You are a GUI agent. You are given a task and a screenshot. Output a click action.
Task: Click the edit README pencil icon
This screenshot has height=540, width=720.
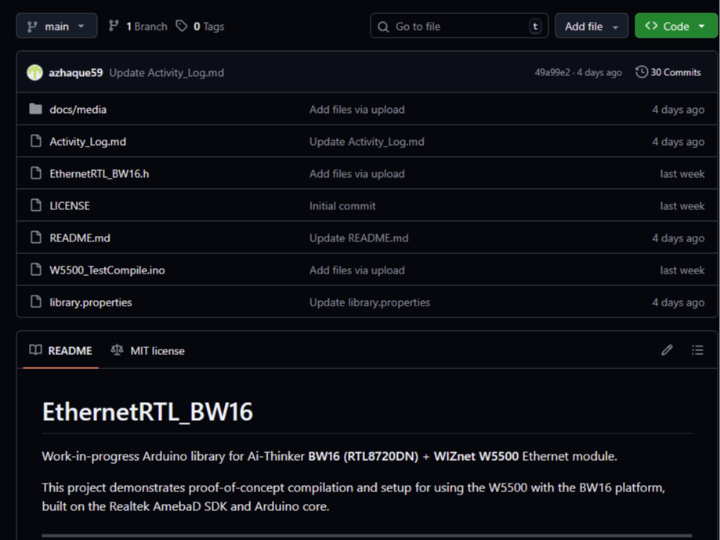click(x=667, y=350)
